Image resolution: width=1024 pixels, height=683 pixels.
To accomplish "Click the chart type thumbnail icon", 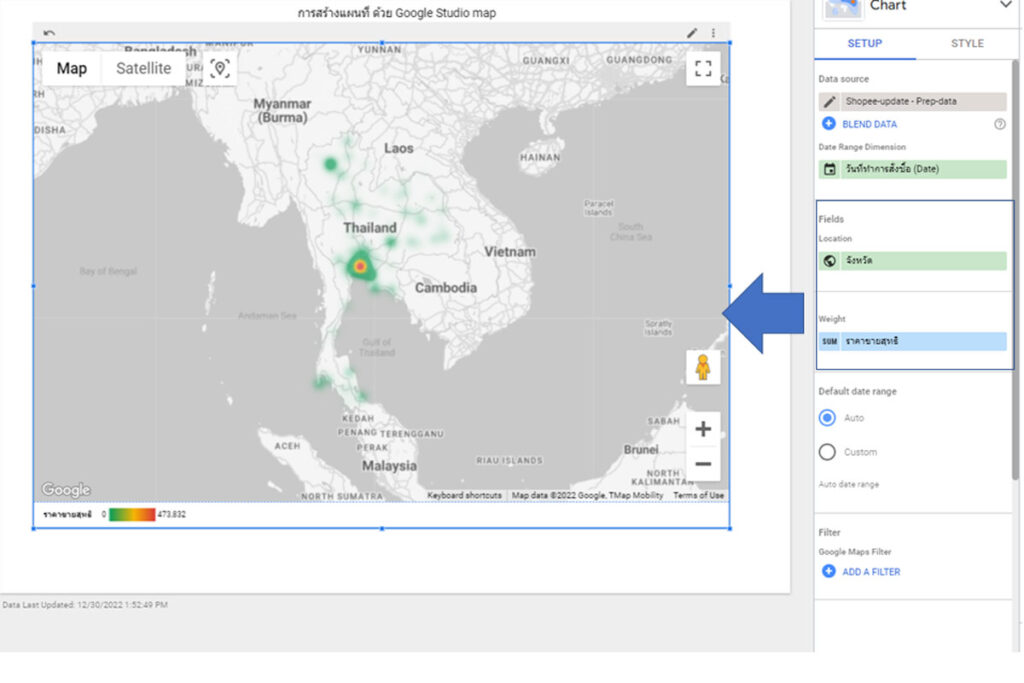I will [842, 8].
